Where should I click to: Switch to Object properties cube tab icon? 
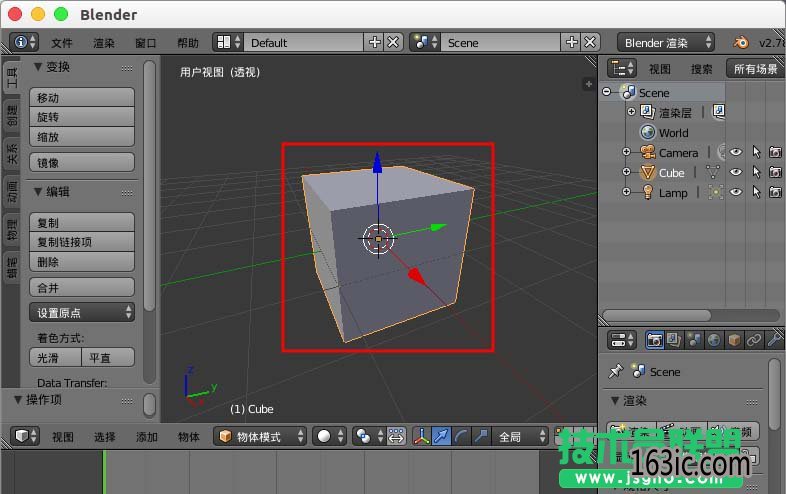pos(734,340)
